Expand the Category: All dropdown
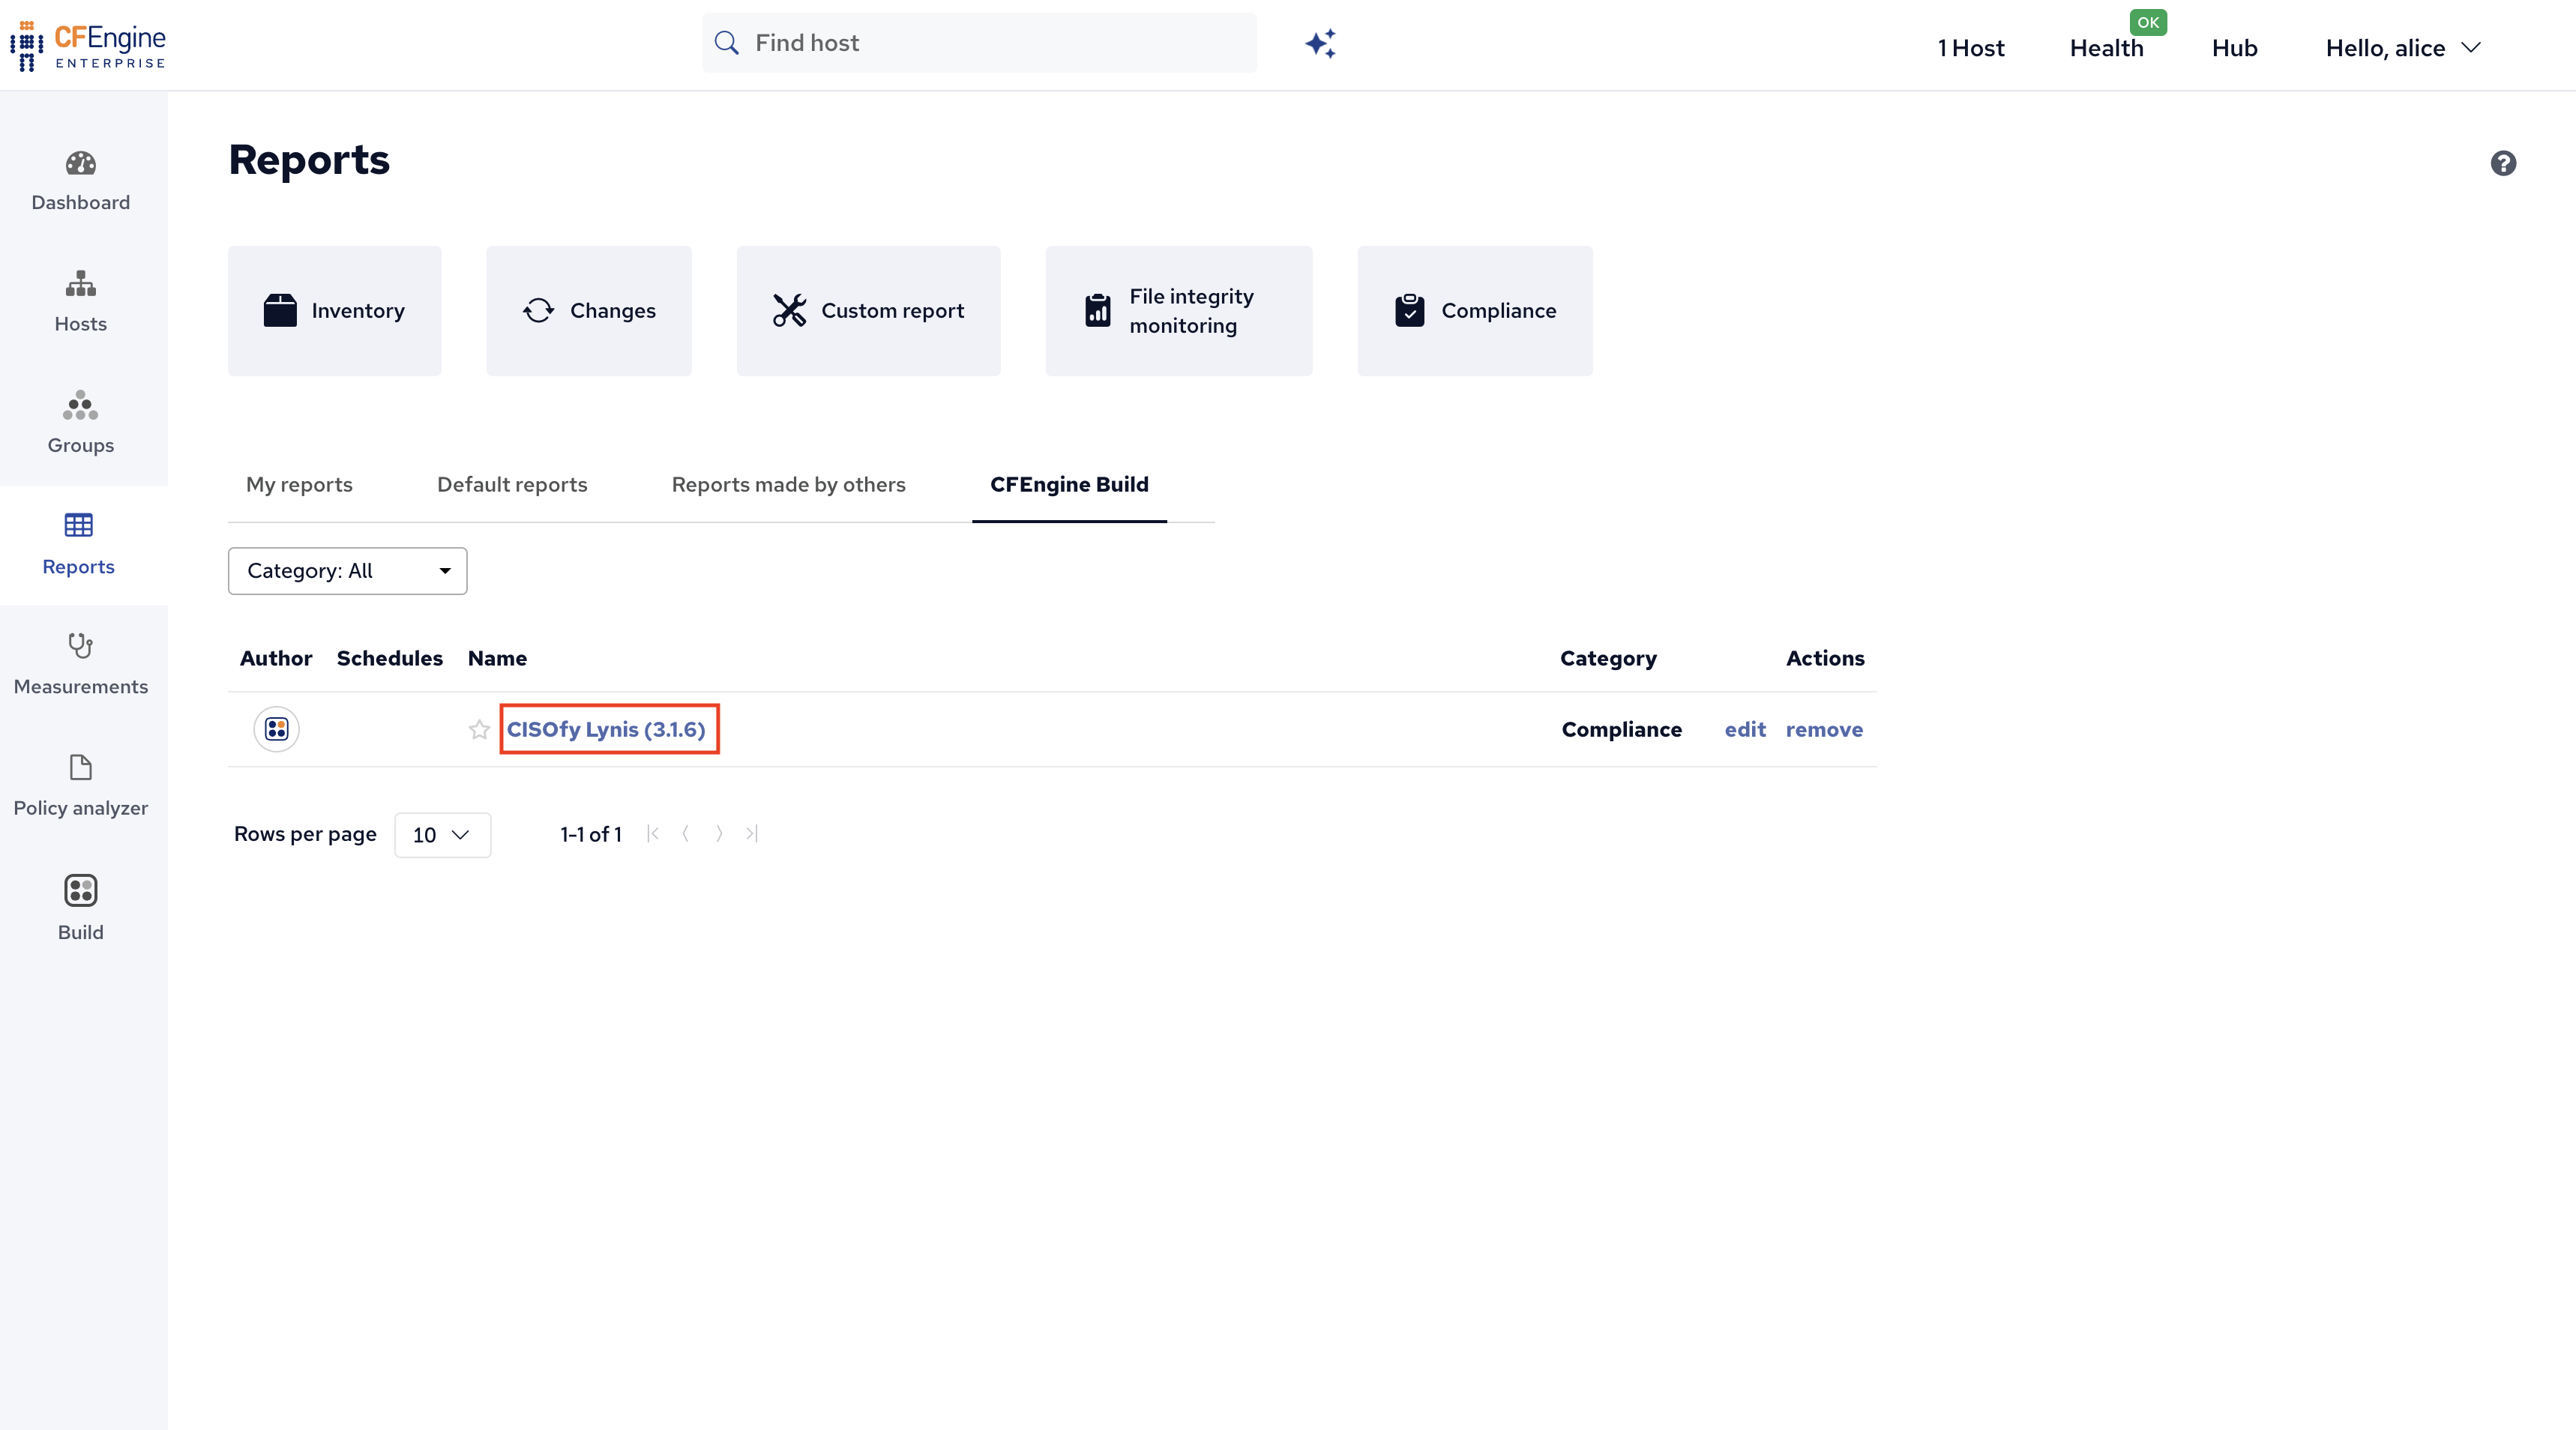 [x=347, y=571]
